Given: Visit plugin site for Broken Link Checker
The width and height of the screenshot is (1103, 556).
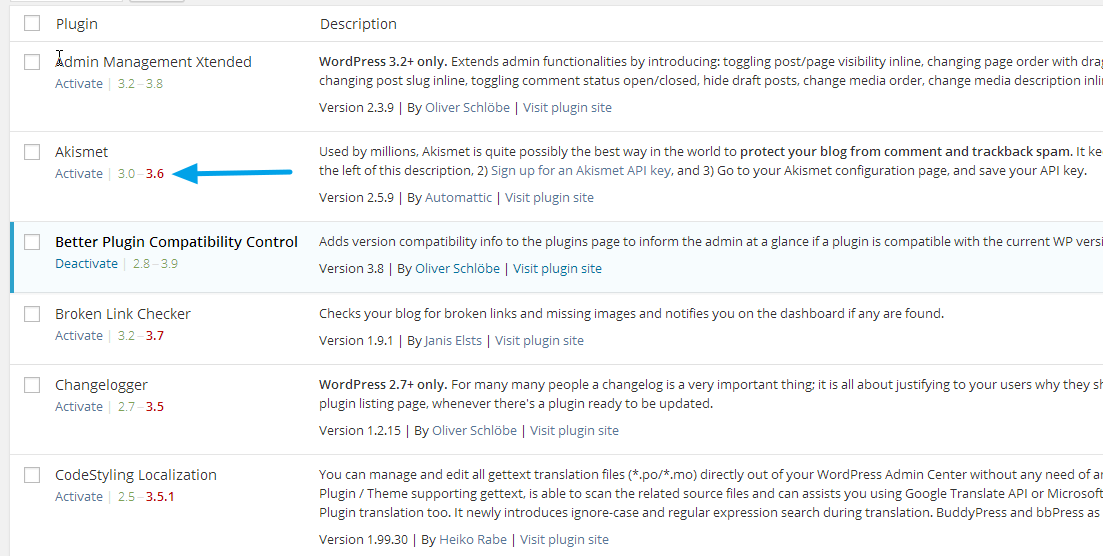Looking at the screenshot, I should [x=540, y=341].
